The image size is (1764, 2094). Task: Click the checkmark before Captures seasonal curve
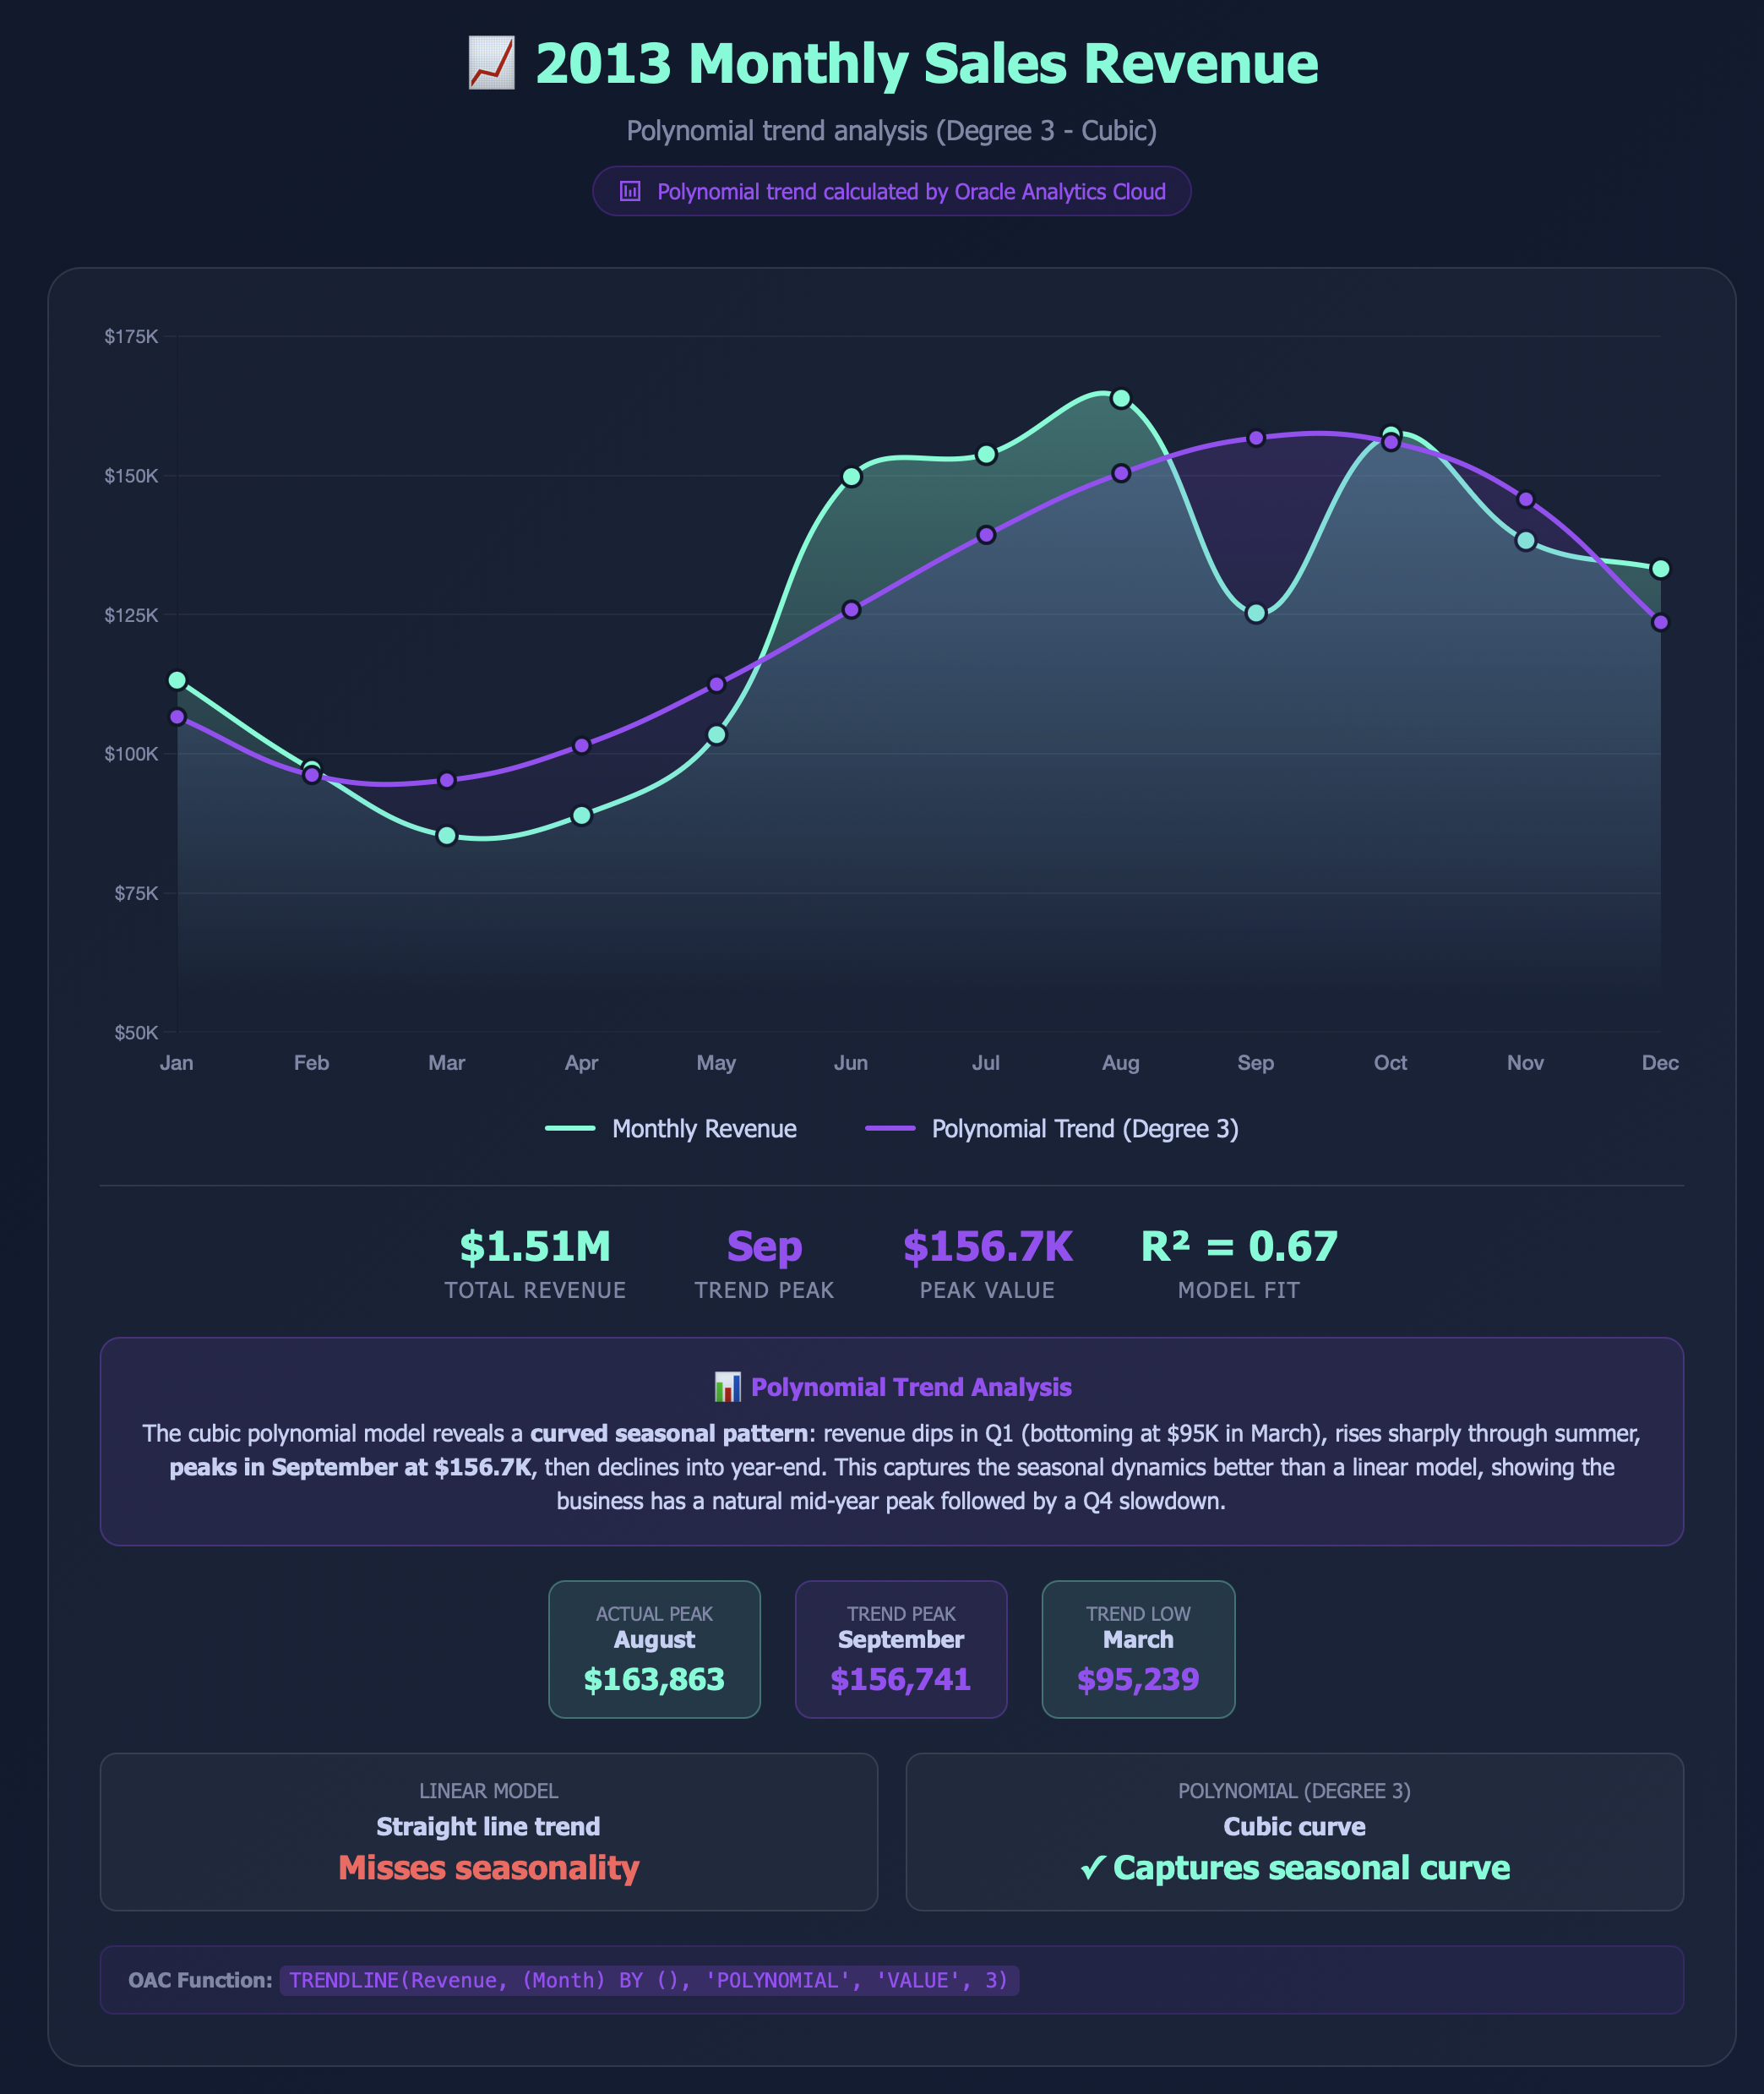1093,1868
